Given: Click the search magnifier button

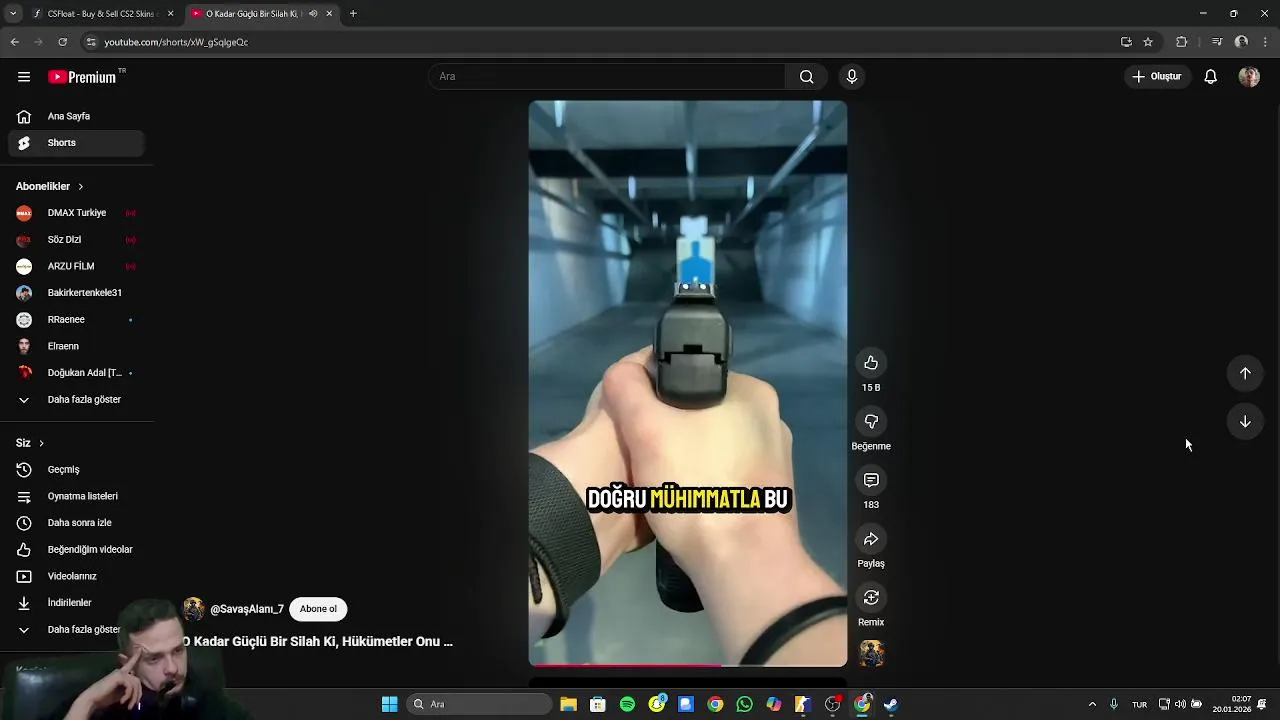Looking at the screenshot, I should click(x=806, y=77).
